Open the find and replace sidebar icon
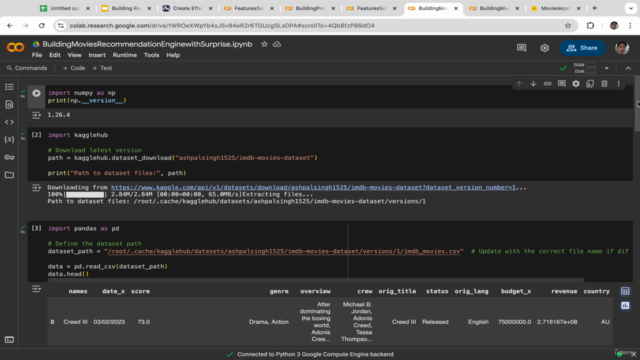The height and width of the screenshot is (360, 640). coord(9,104)
